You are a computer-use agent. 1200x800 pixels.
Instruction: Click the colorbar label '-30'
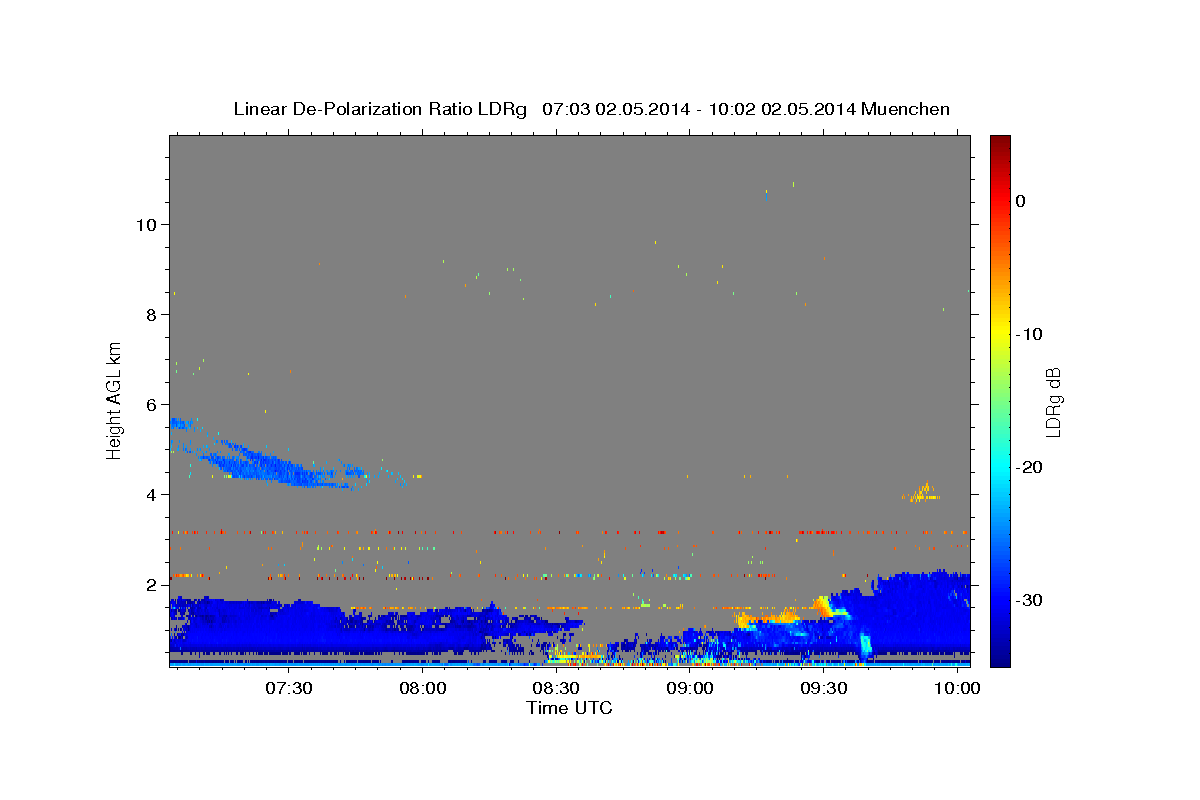click(1030, 600)
